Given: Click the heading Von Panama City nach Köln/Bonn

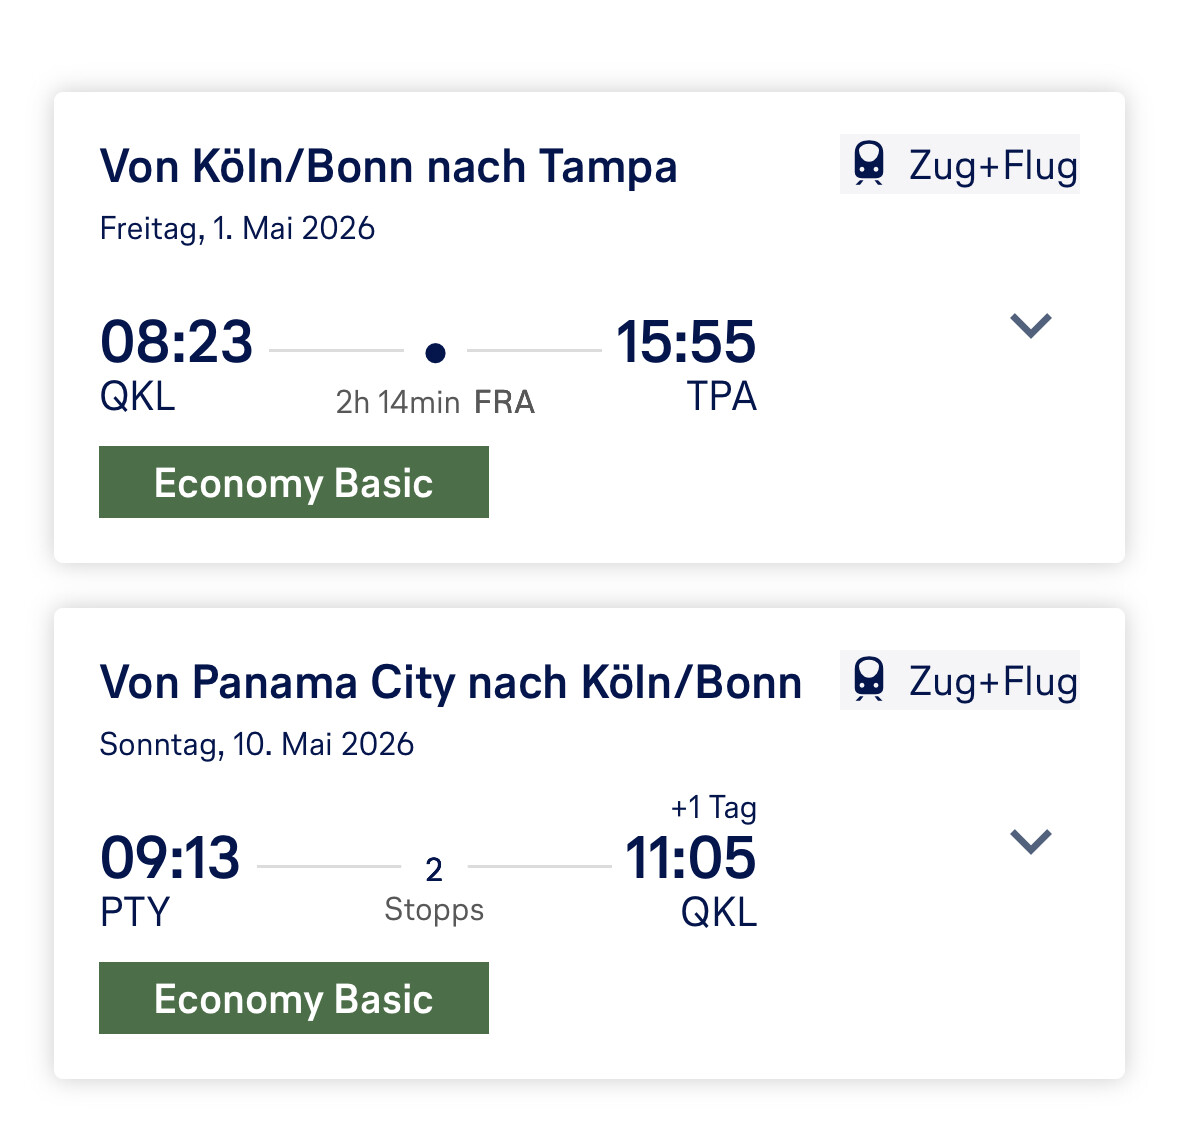Looking at the screenshot, I should click(x=450, y=683).
